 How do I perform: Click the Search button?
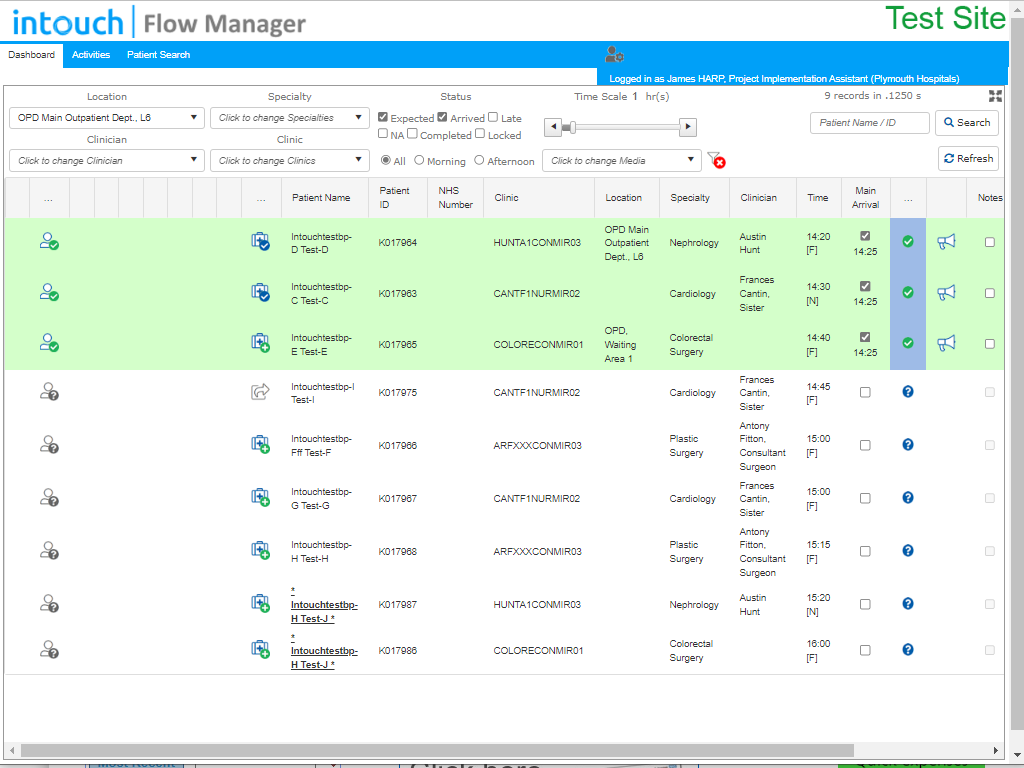coord(967,123)
